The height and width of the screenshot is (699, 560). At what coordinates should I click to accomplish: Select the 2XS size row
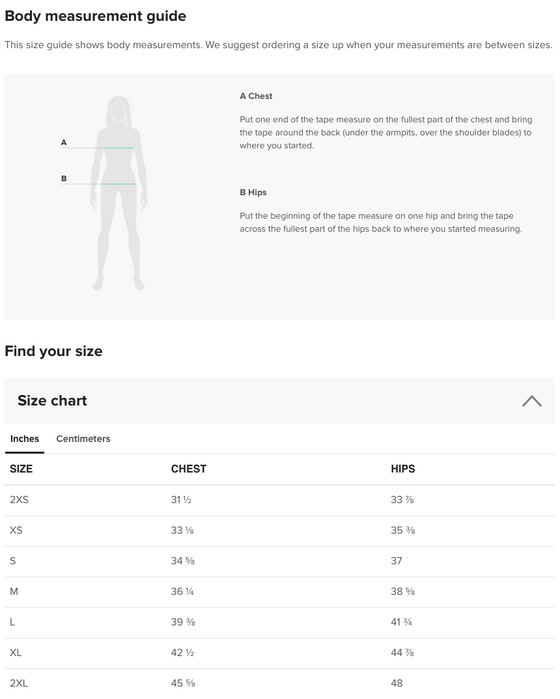(280, 500)
